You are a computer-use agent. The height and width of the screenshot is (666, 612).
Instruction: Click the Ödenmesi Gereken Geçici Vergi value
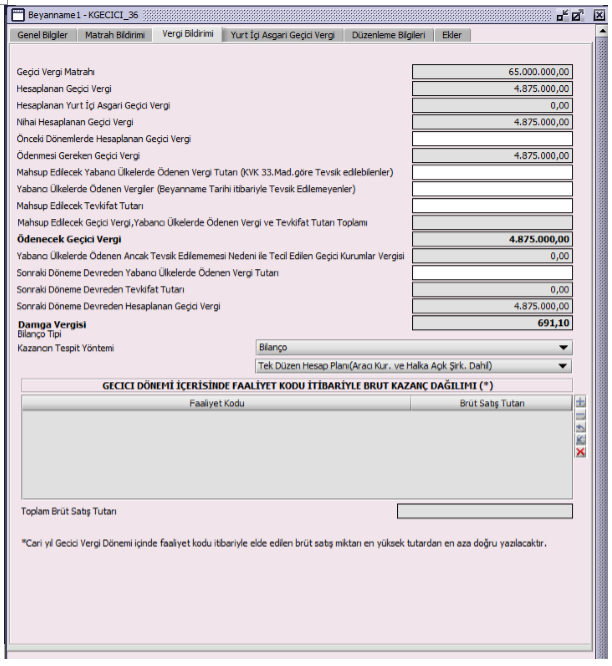coord(492,156)
